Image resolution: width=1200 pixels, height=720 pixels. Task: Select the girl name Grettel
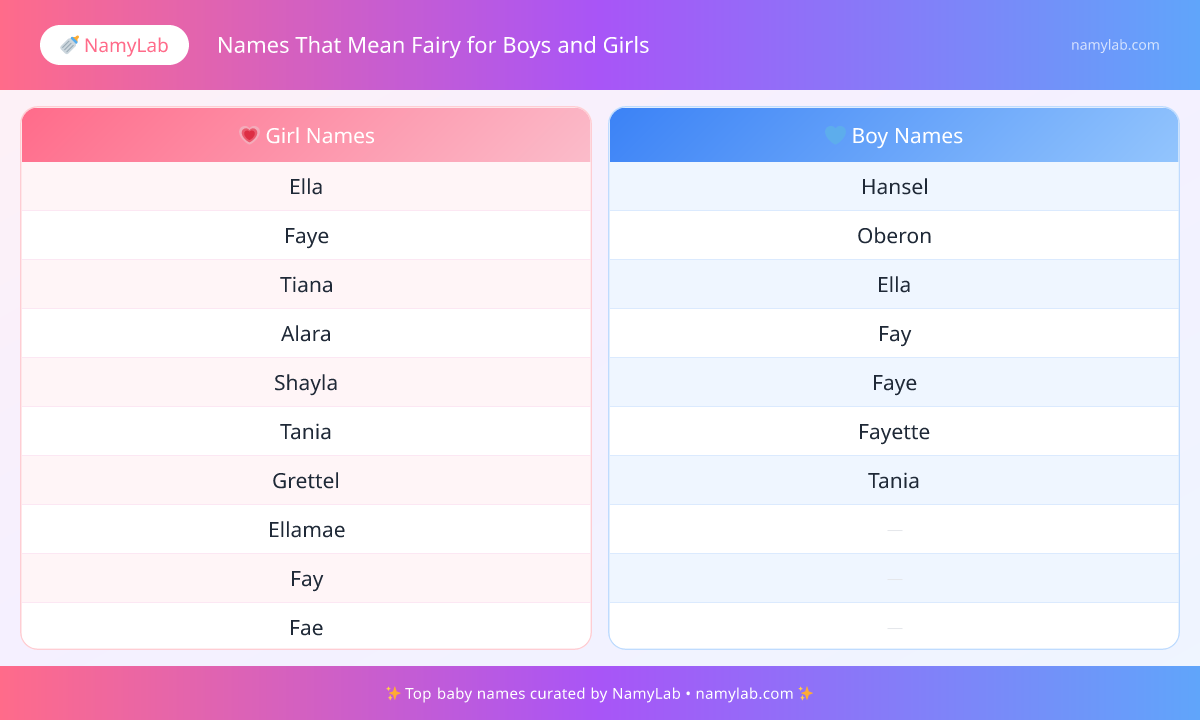(306, 481)
